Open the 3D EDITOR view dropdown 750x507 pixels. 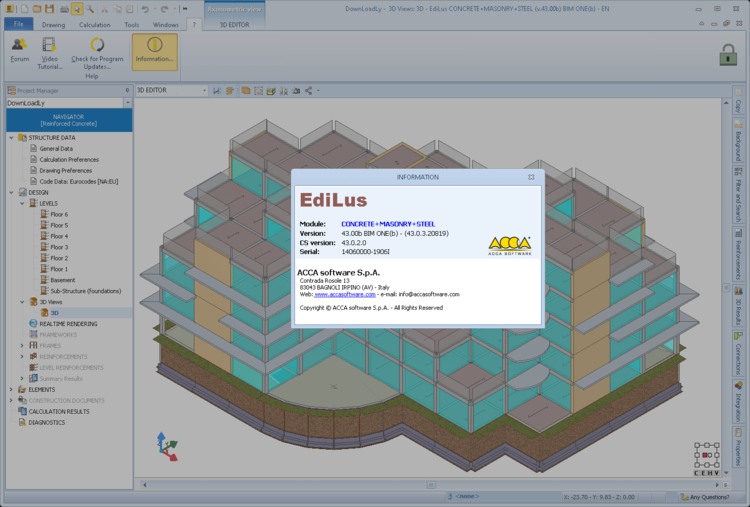(204, 90)
